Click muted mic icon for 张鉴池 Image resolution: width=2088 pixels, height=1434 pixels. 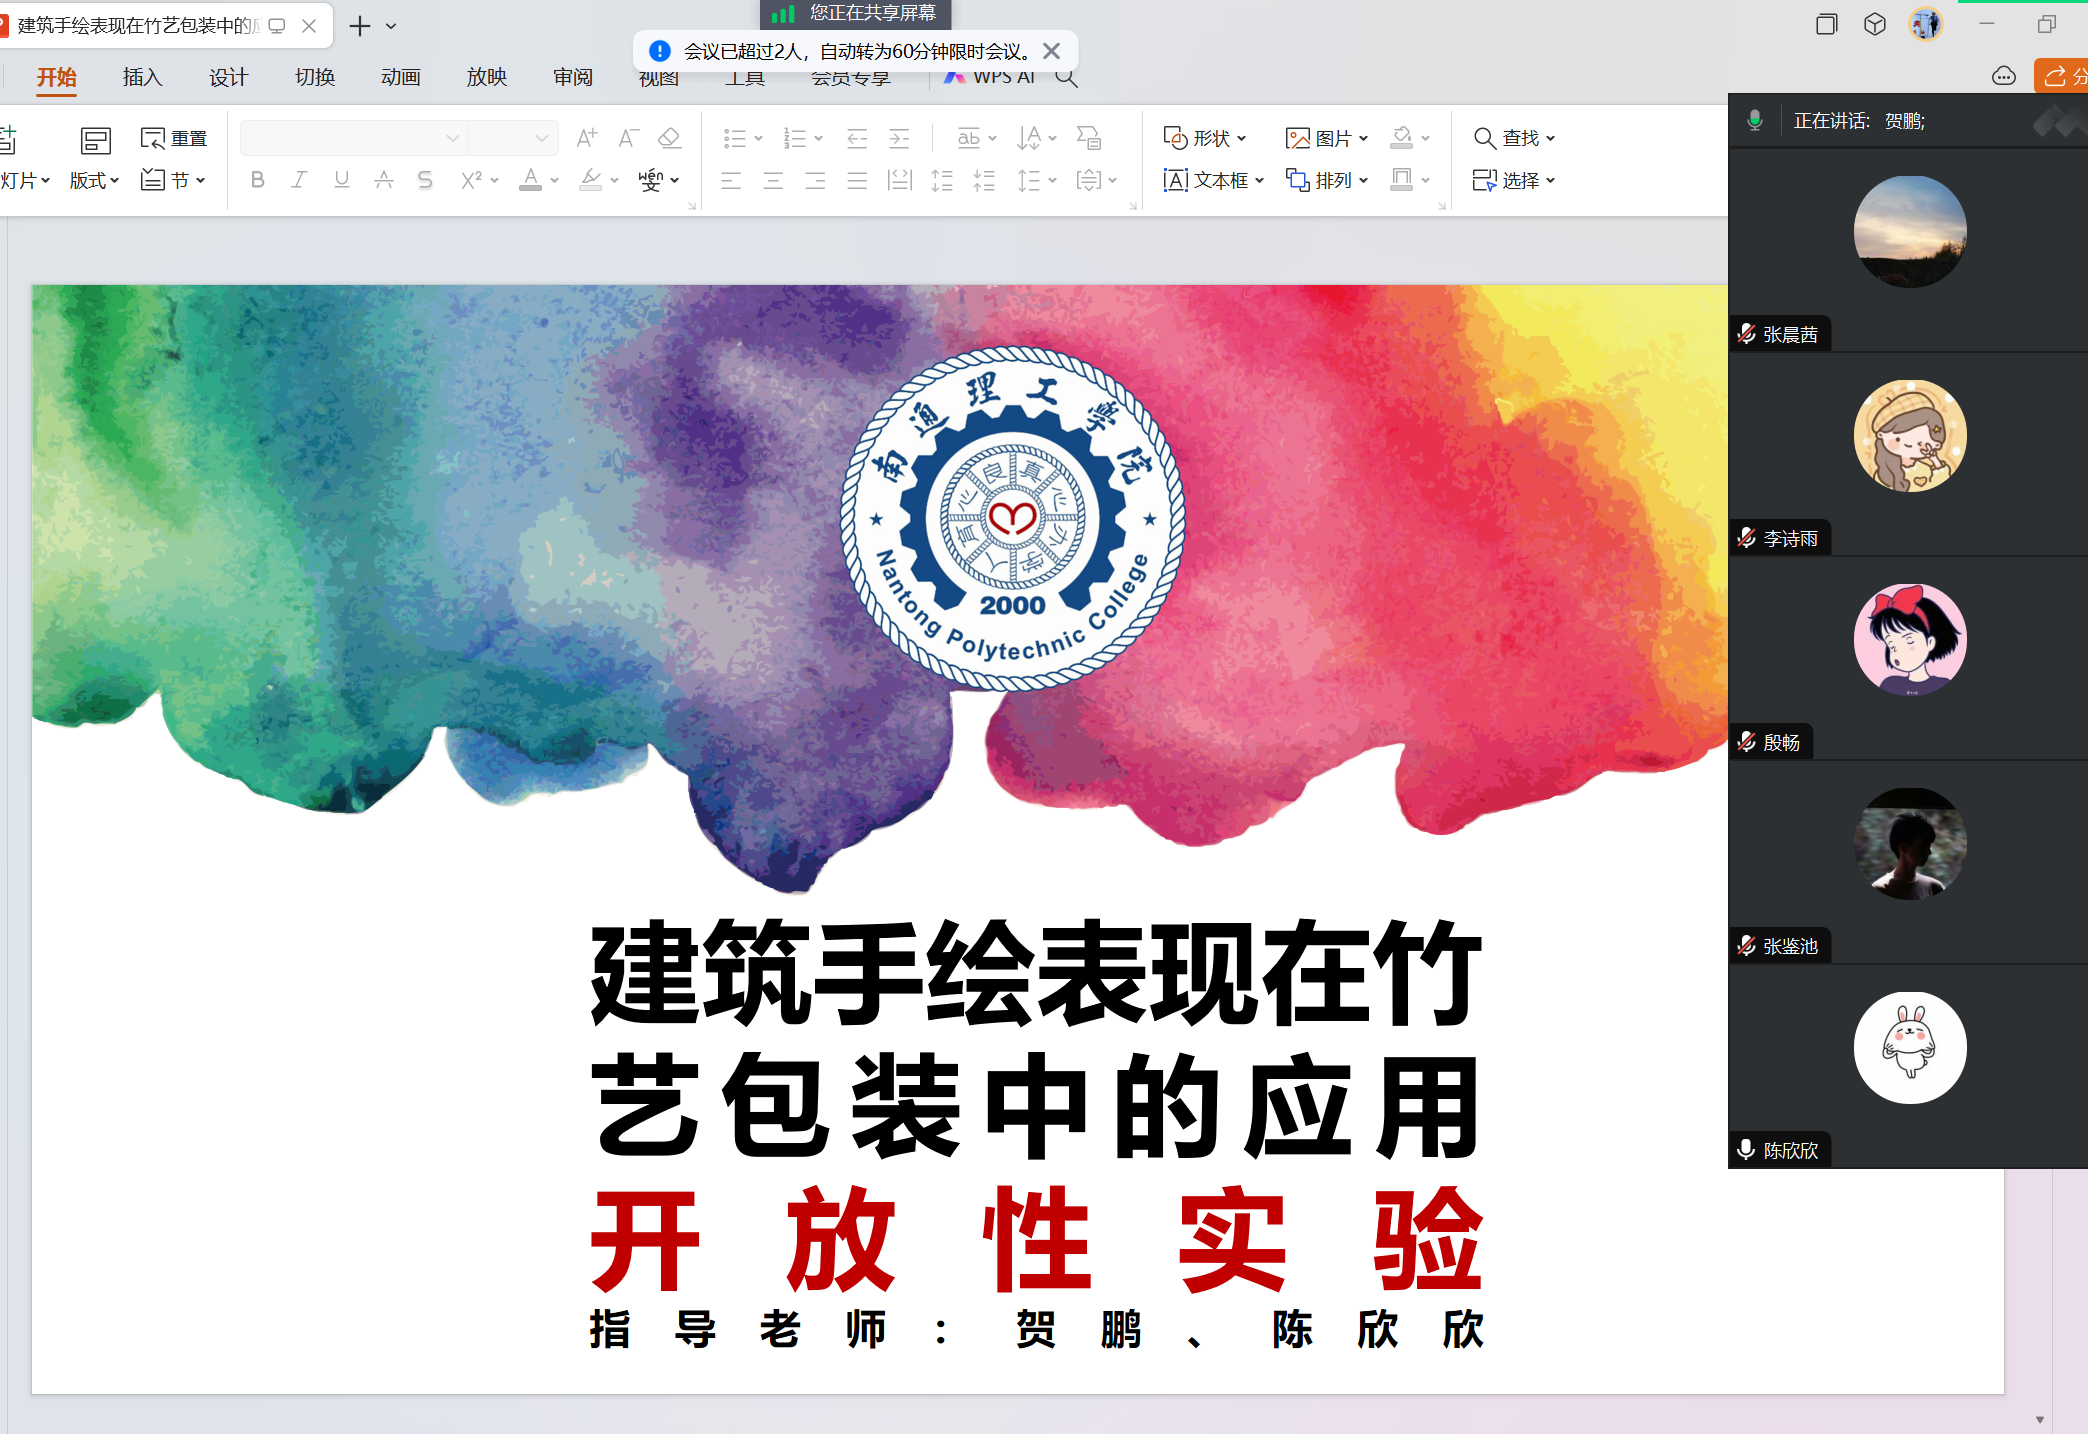pyautogui.click(x=1747, y=946)
